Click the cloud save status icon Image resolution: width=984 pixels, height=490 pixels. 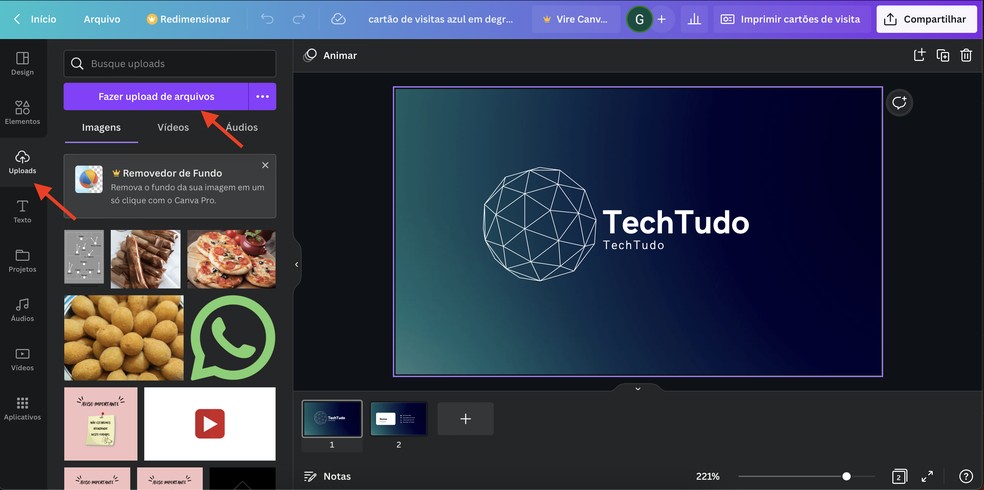pyautogui.click(x=338, y=19)
